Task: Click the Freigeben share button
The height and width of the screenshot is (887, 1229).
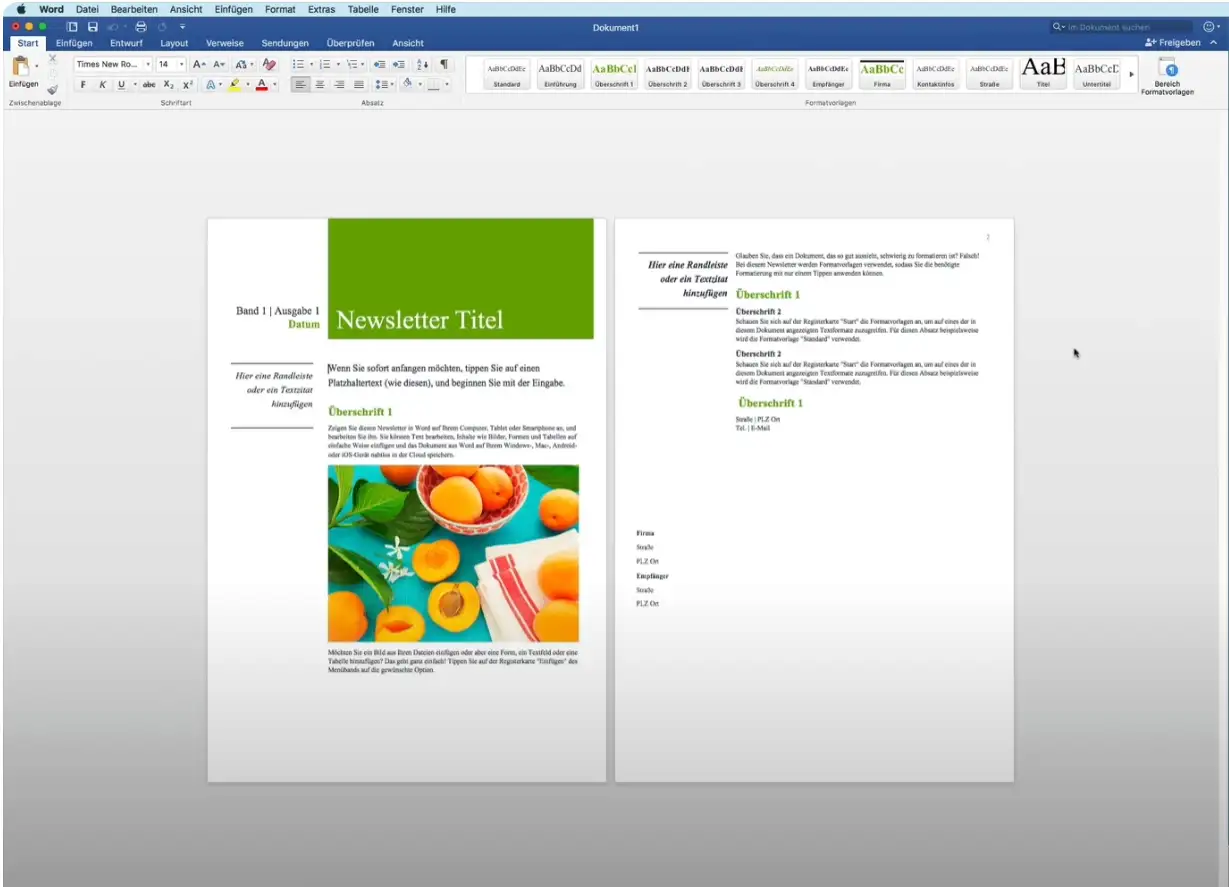Action: [x=1173, y=43]
